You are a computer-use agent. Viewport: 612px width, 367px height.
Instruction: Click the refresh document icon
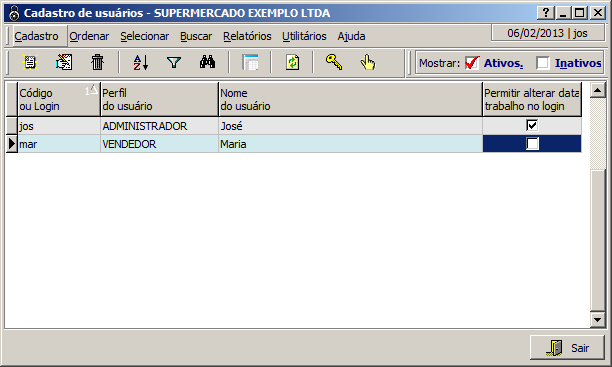tap(292, 62)
